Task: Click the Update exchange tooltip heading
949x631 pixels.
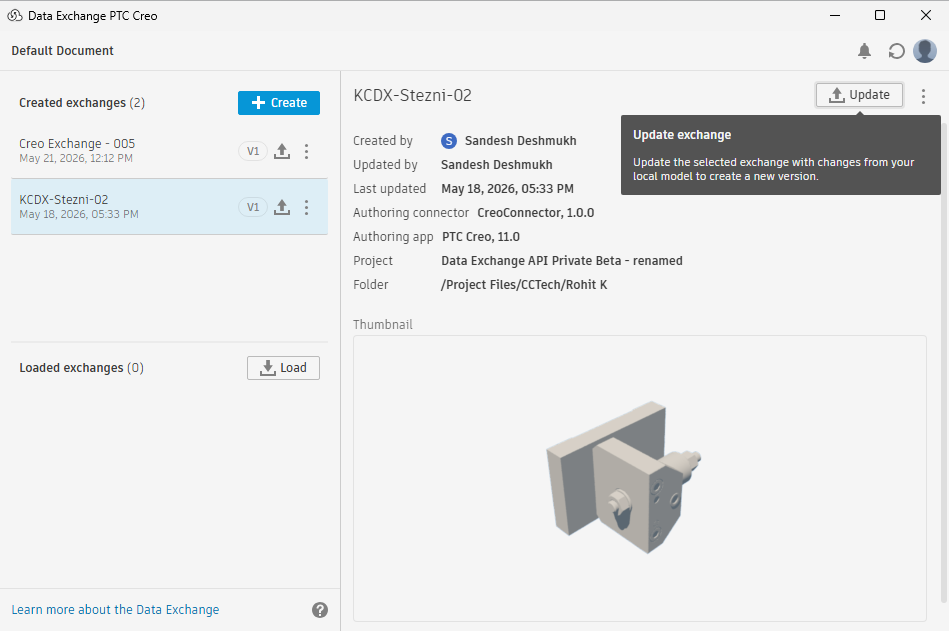Action: 682,135
